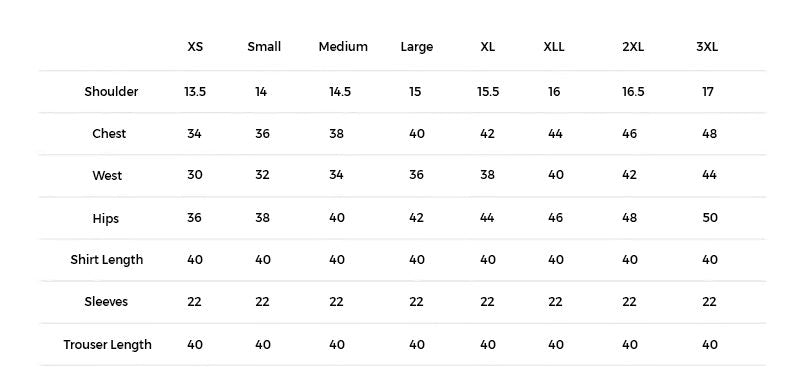Click the 3XL column header
800x392 pixels.
pos(707,46)
